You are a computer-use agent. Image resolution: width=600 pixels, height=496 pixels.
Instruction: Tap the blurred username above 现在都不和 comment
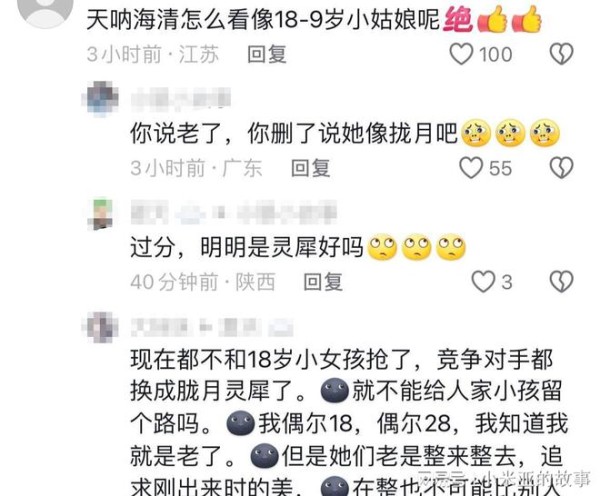pyautogui.click(x=212, y=327)
